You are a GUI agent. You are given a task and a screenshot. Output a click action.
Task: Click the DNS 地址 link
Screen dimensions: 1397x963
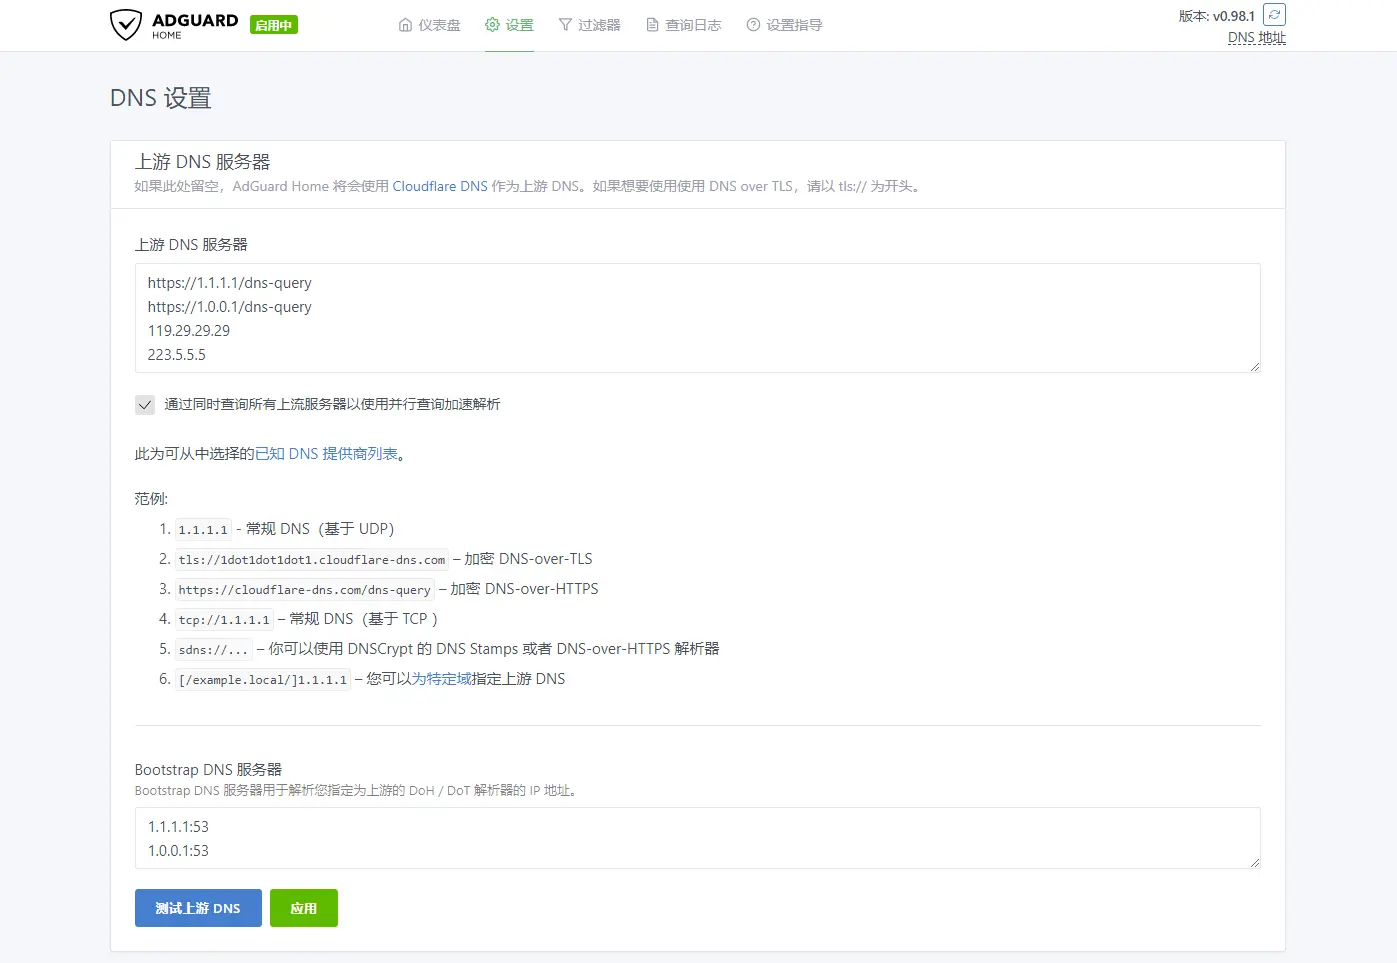(x=1256, y=38)
